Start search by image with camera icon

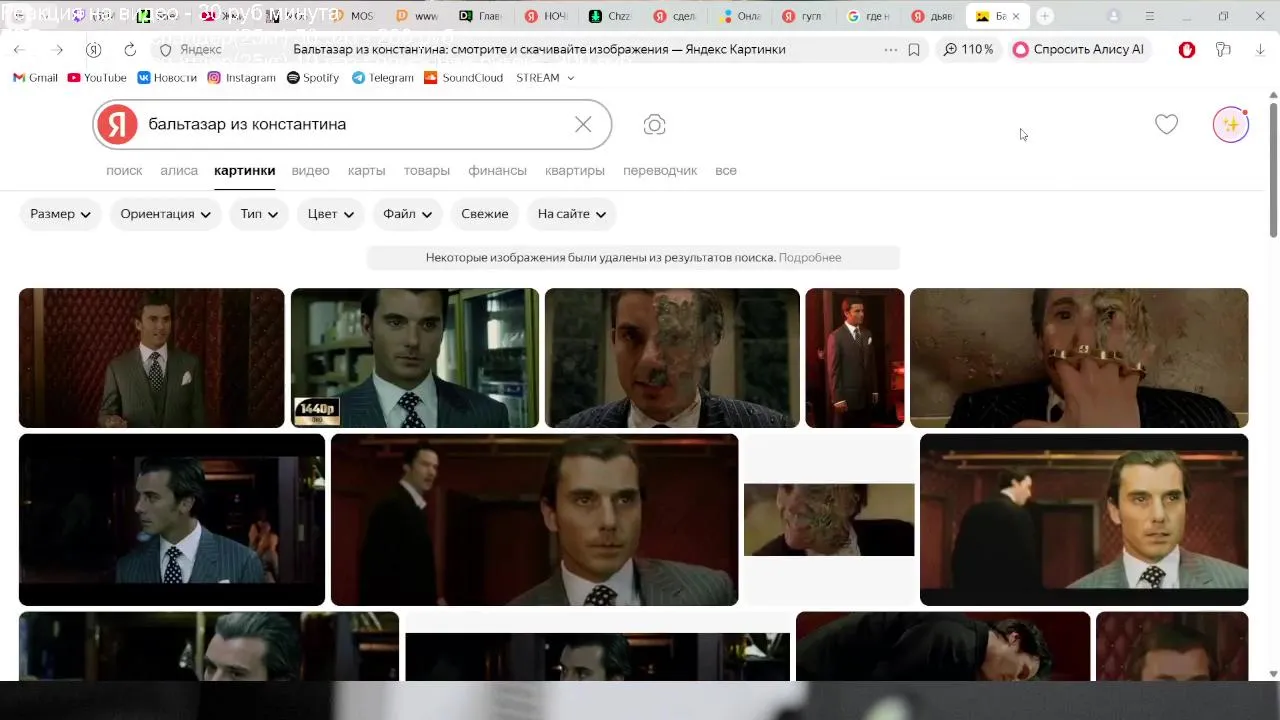(x=654, y=124)
